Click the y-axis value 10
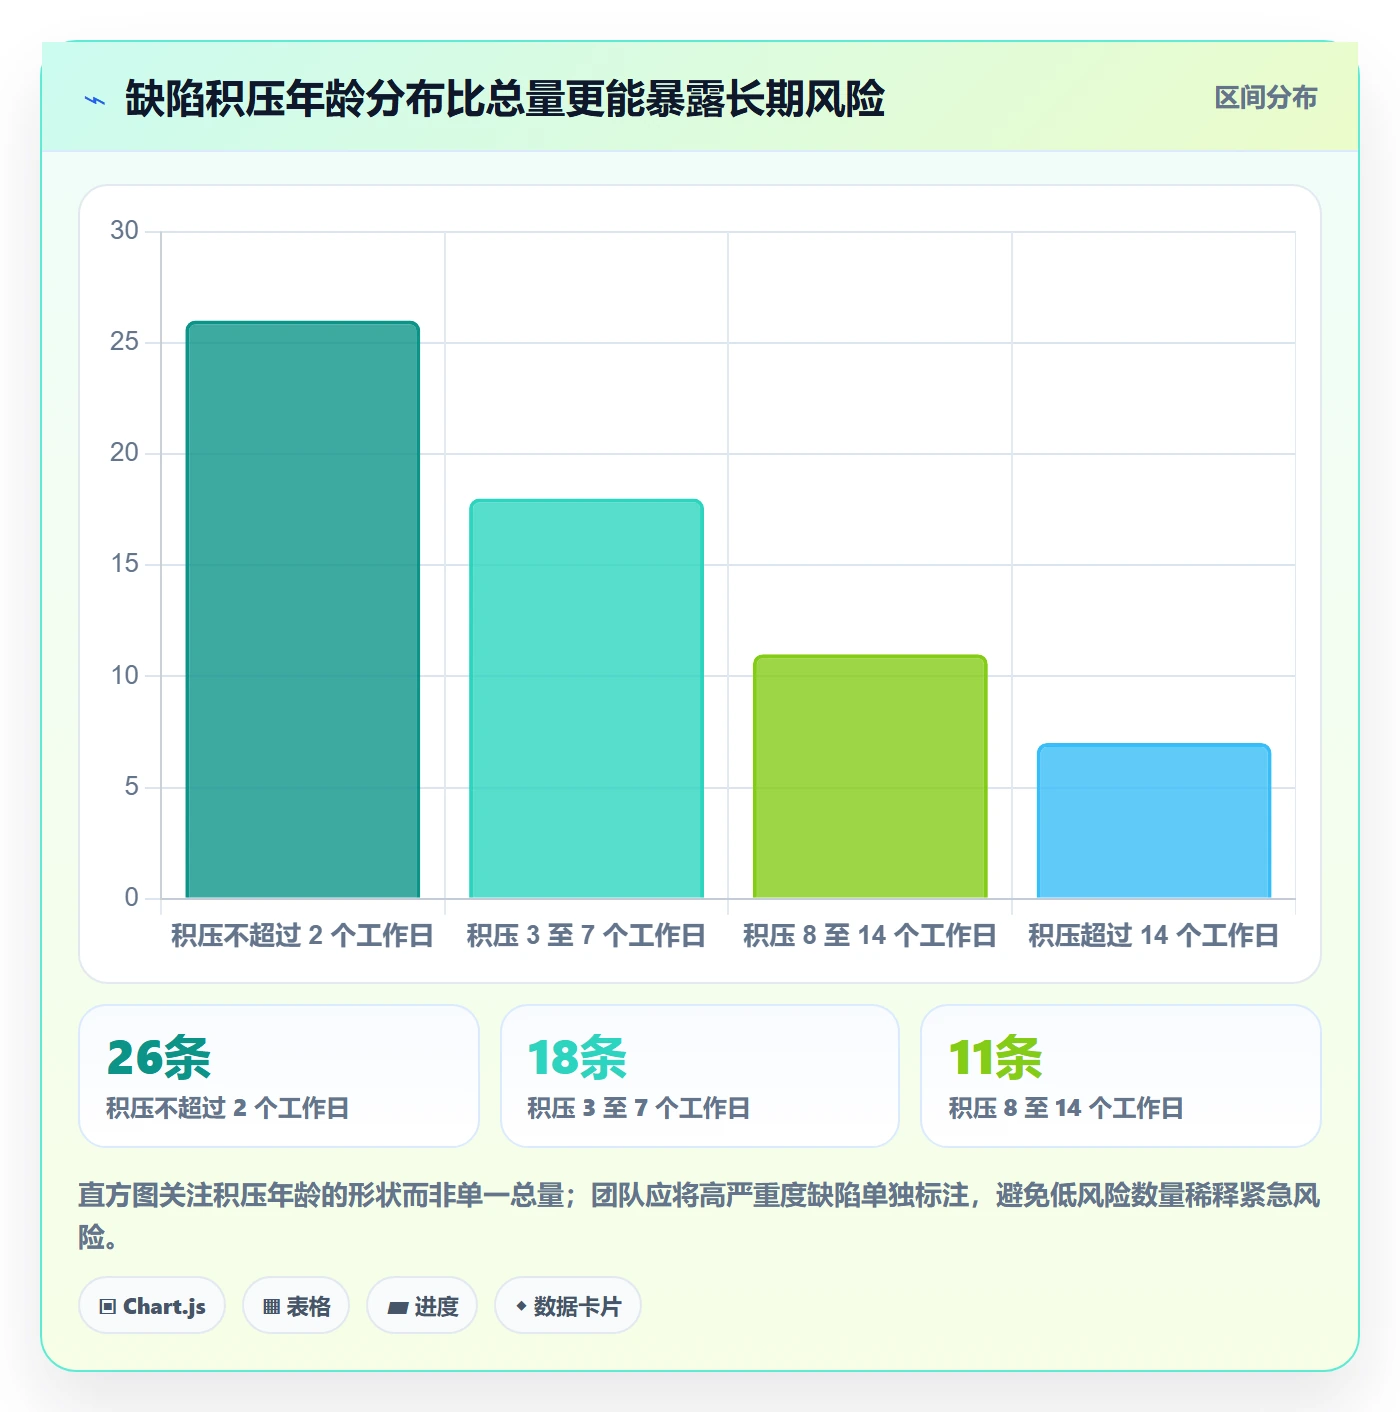1400x1412 pixels. [125, 676]
